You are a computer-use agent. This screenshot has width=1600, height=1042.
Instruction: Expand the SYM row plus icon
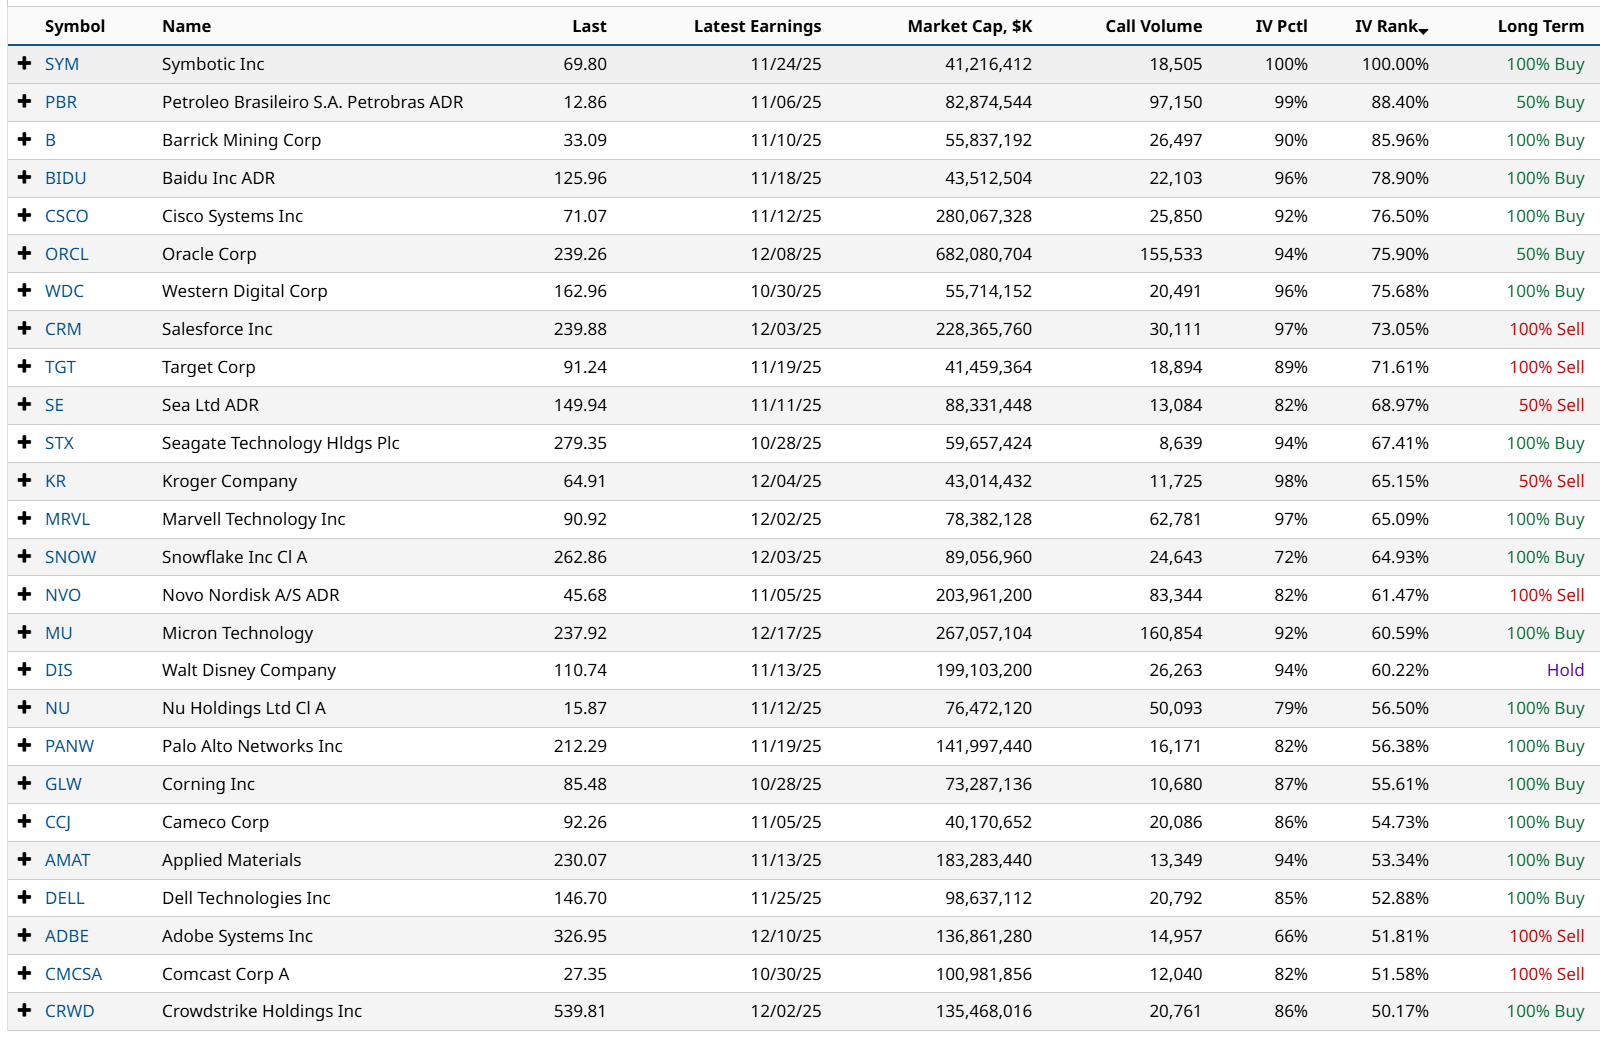25,64
